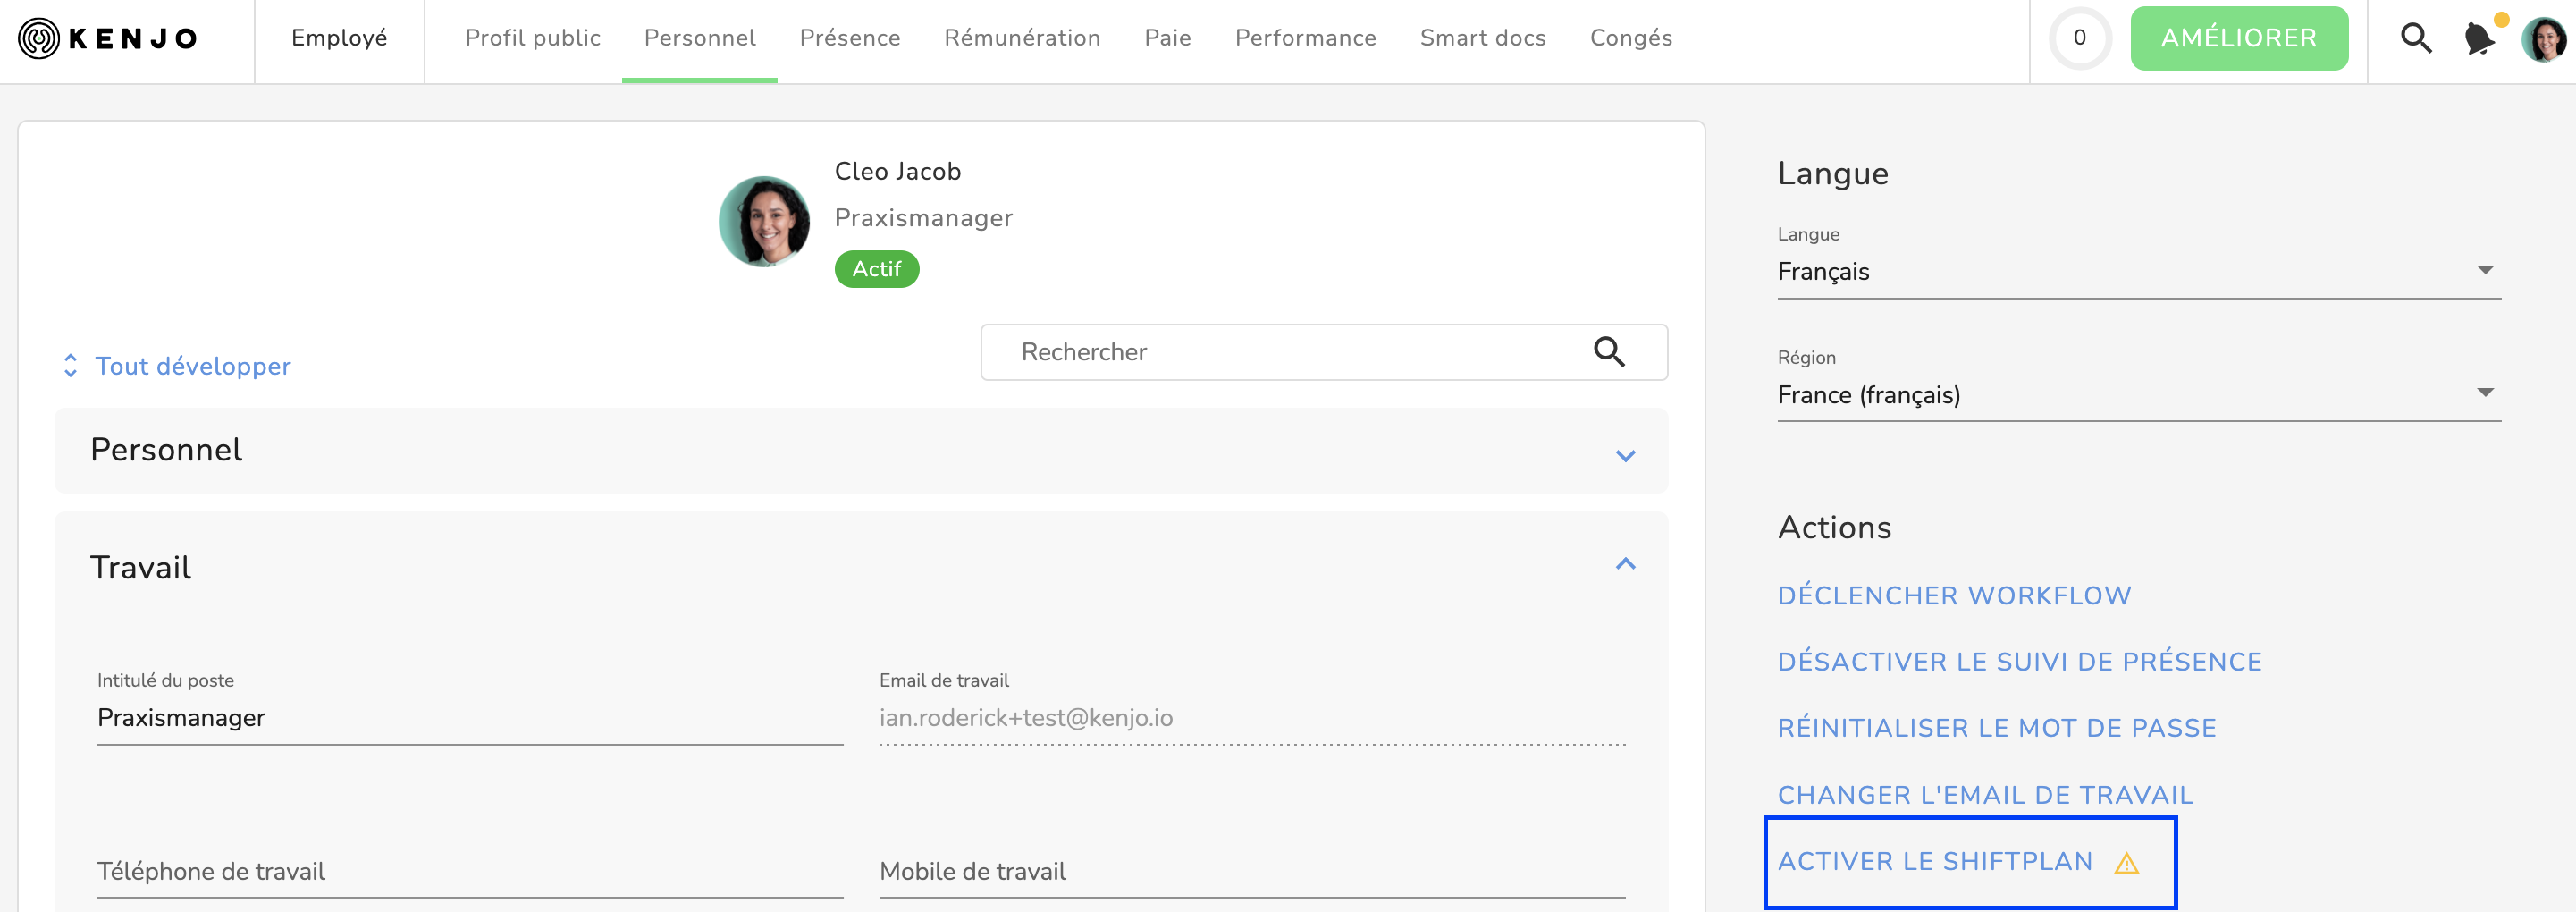Screen dimensions: 2576x912
Task: Open the Smart docs tab
Action: click(x=1483, y=38)
